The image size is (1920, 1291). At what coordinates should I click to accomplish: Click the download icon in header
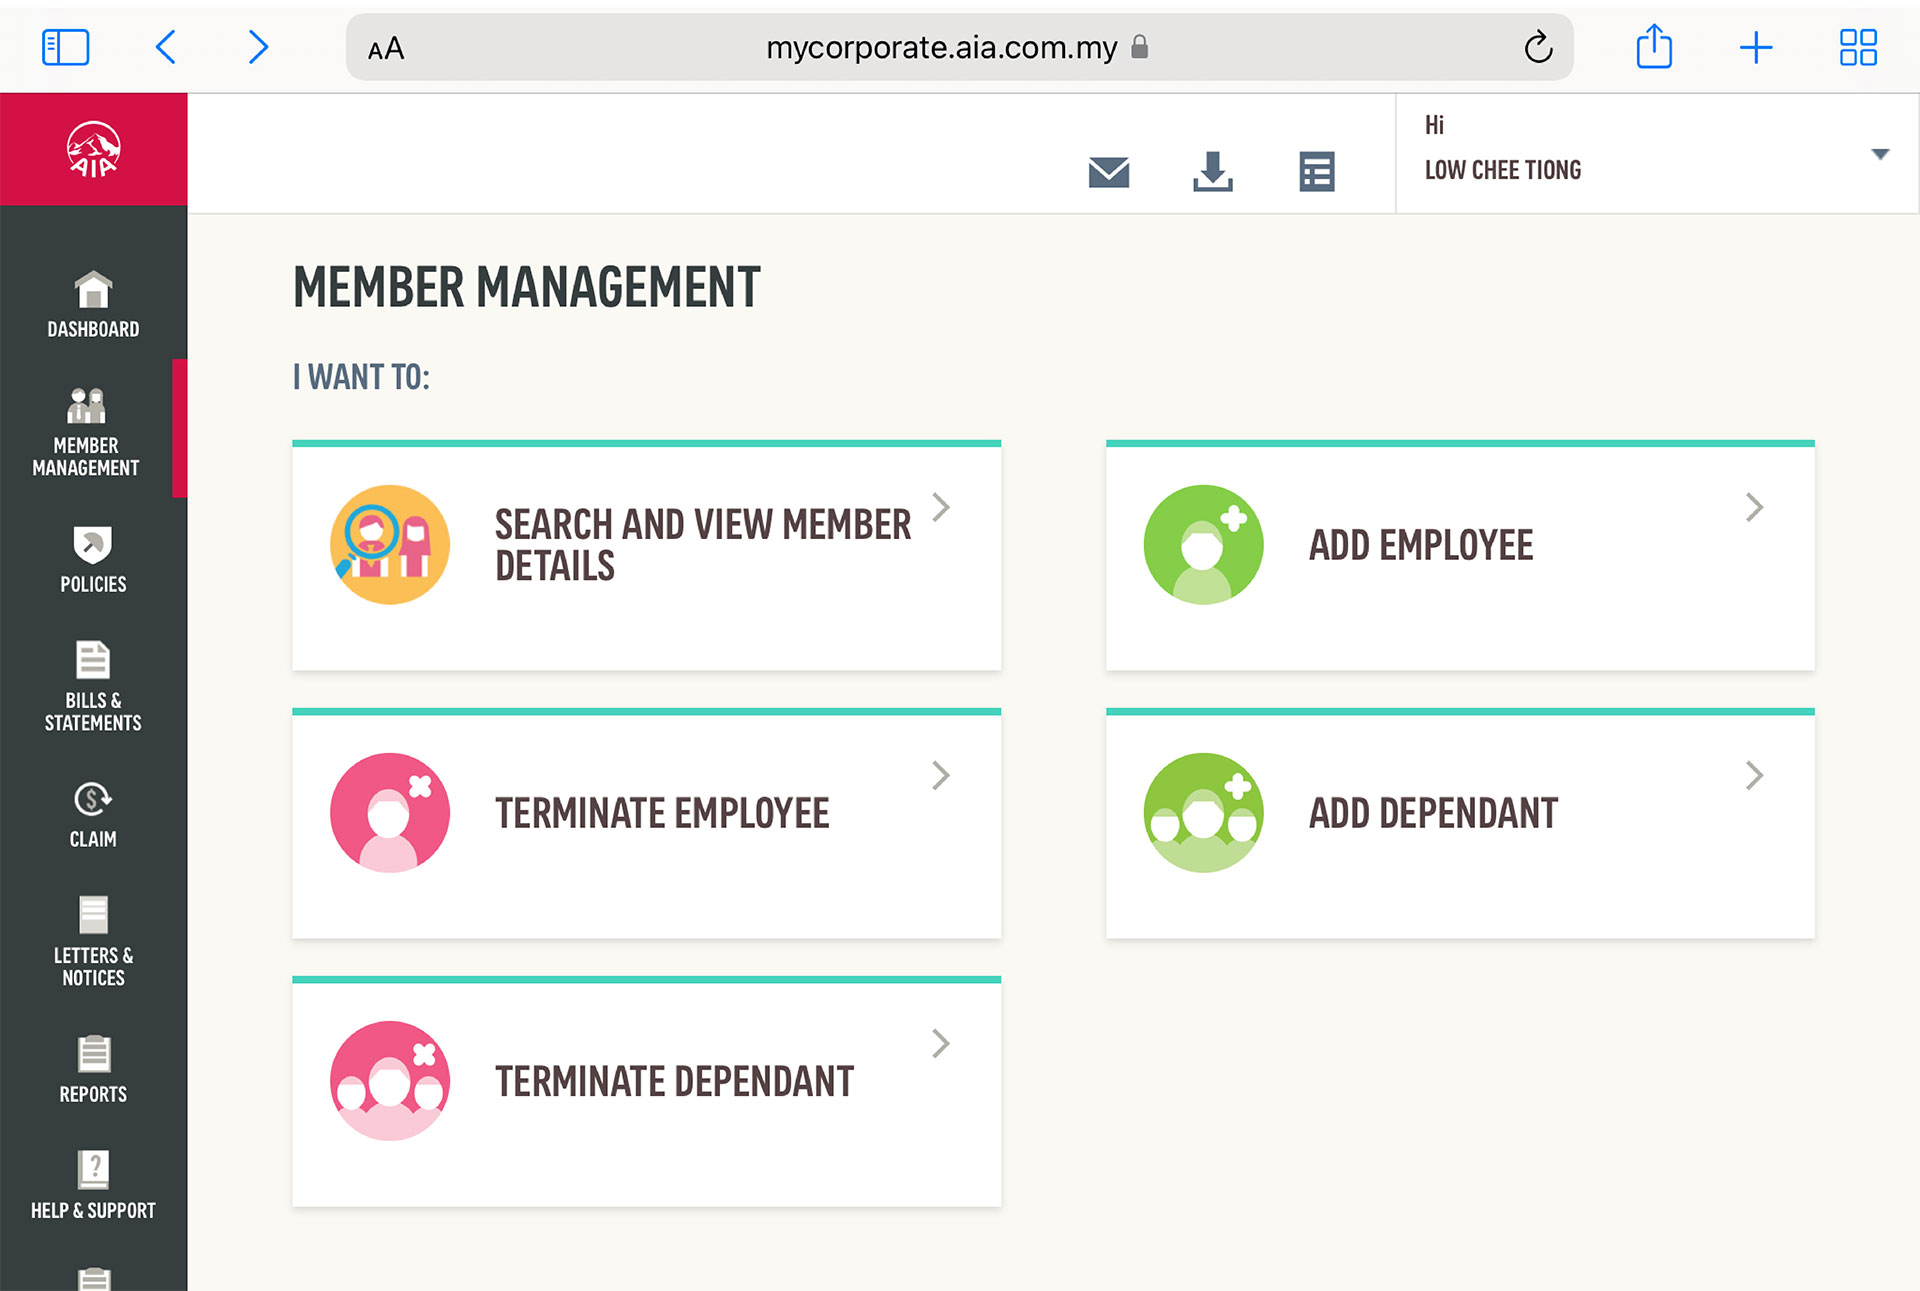1212,172
